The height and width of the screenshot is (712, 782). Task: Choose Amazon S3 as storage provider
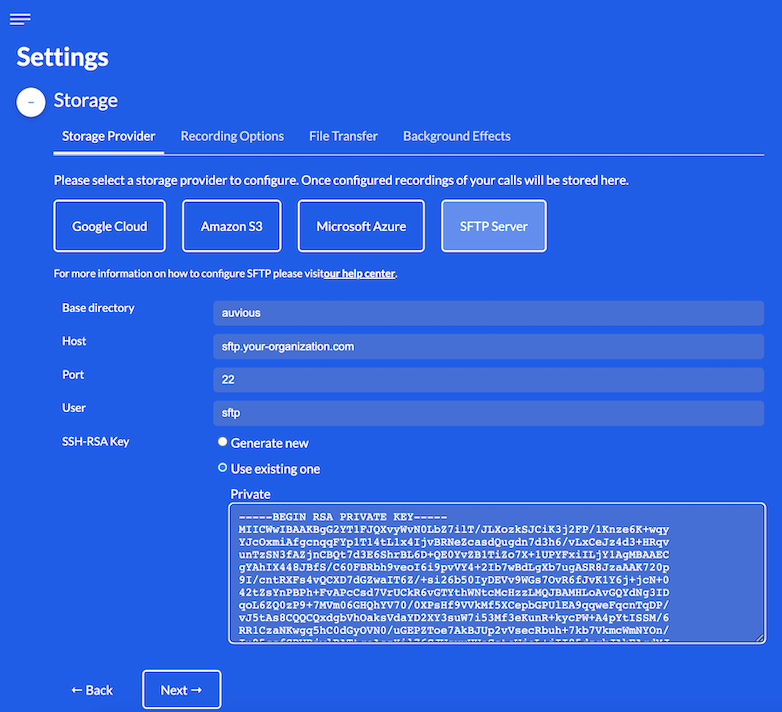[231, 226]
